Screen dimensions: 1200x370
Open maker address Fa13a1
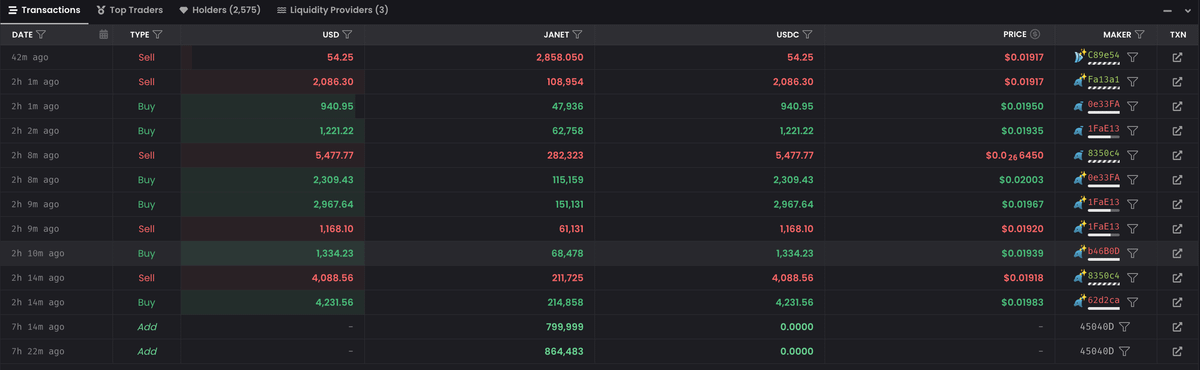(x=1103, y=79)
